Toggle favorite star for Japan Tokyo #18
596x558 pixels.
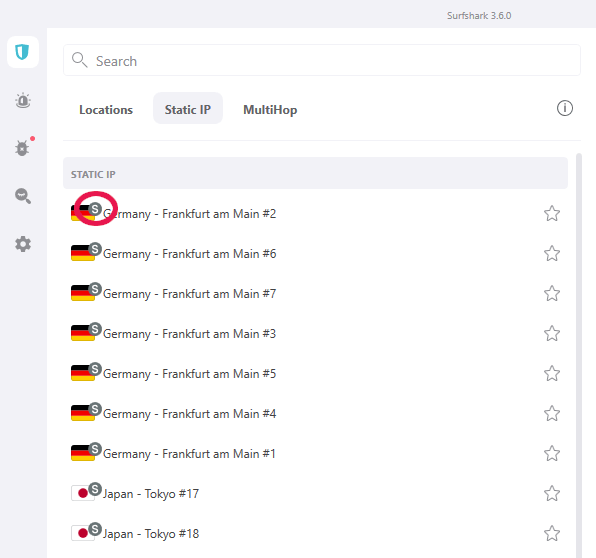(552, 533)
